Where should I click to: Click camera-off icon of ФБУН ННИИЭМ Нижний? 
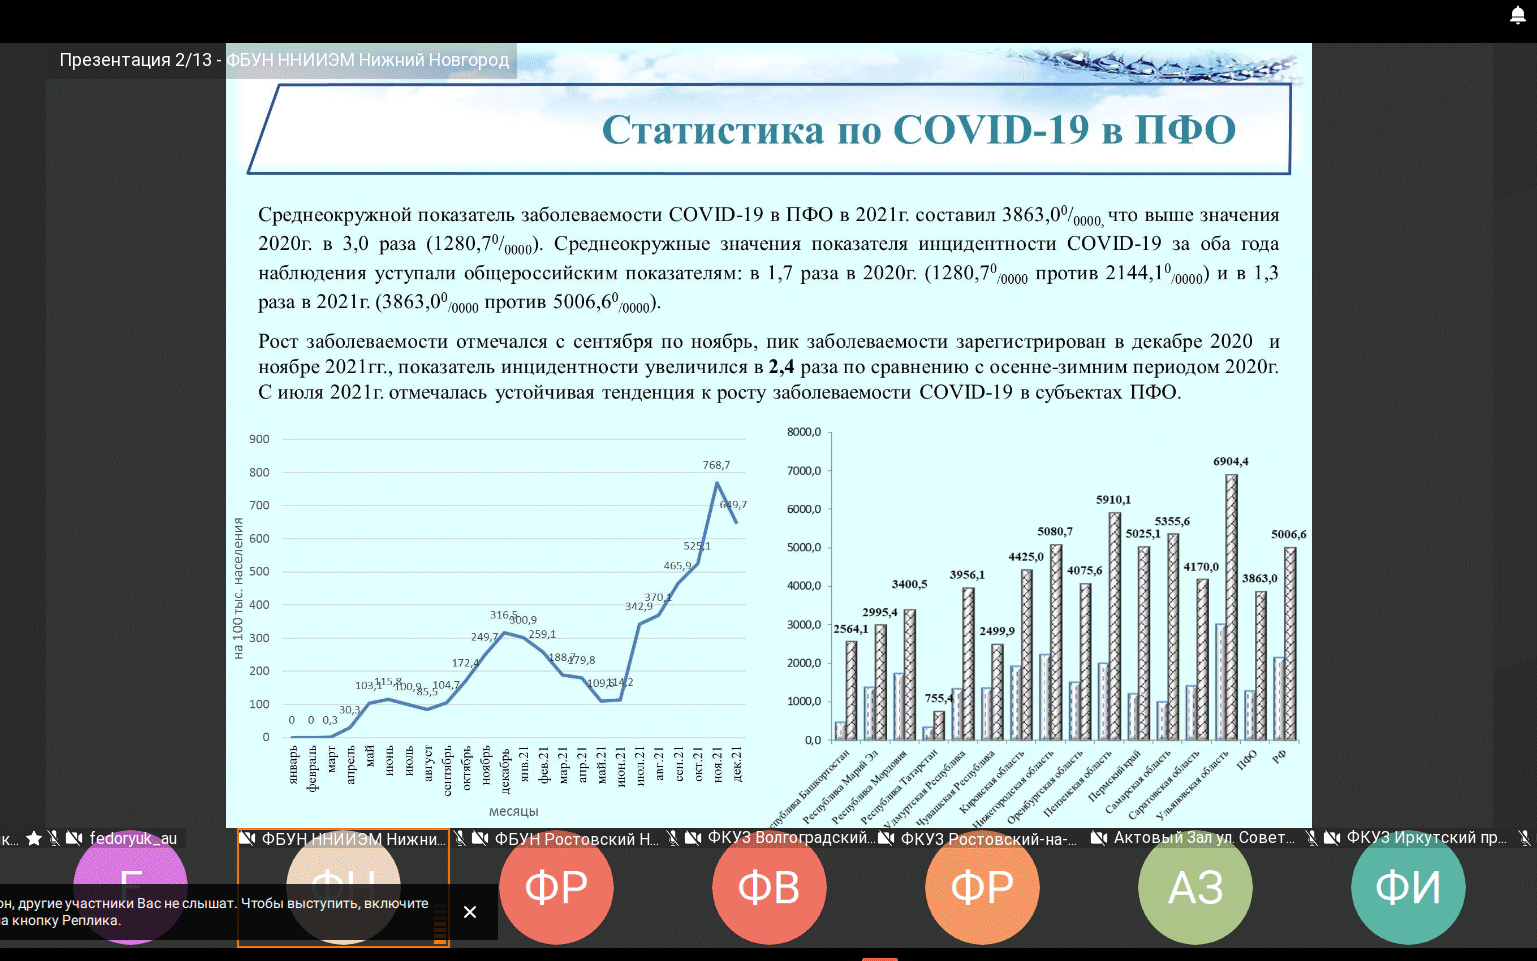247,838
